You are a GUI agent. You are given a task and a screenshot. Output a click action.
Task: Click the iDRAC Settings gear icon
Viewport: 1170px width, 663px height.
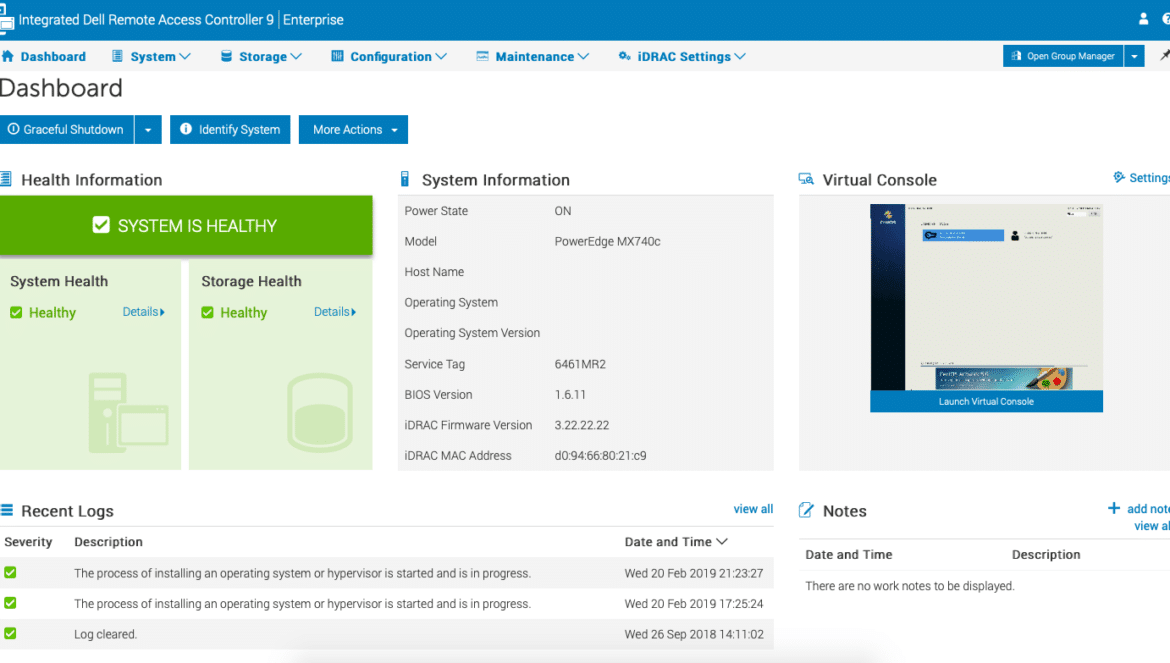(625, 56)
